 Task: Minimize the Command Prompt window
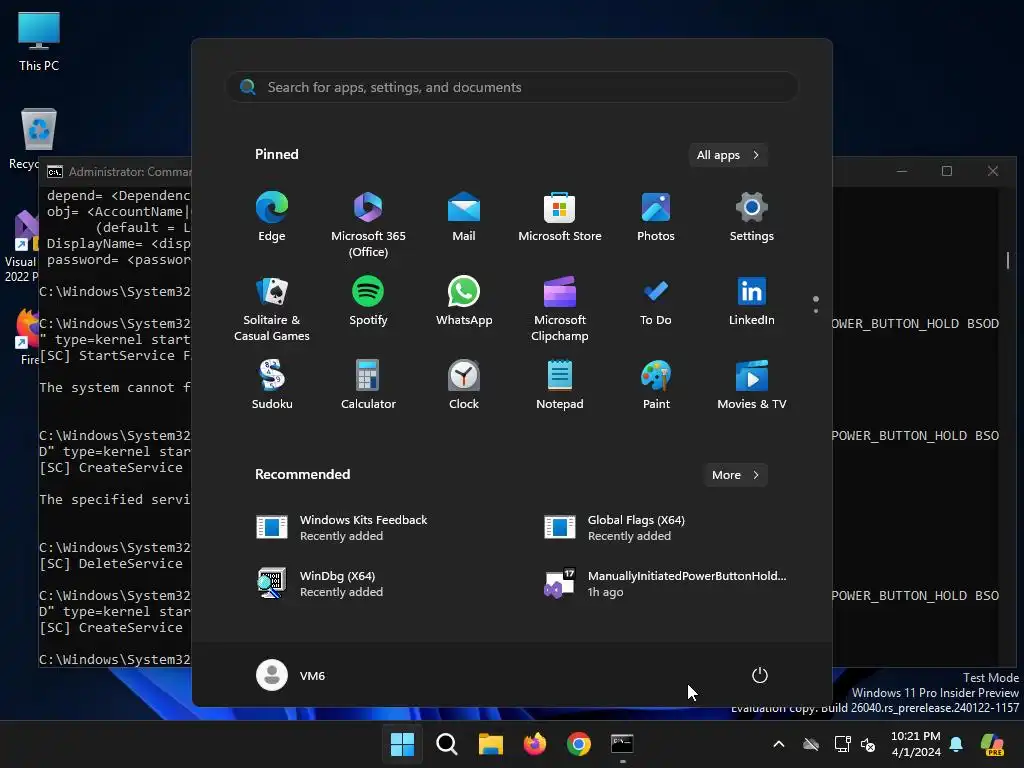click(902, 171)
